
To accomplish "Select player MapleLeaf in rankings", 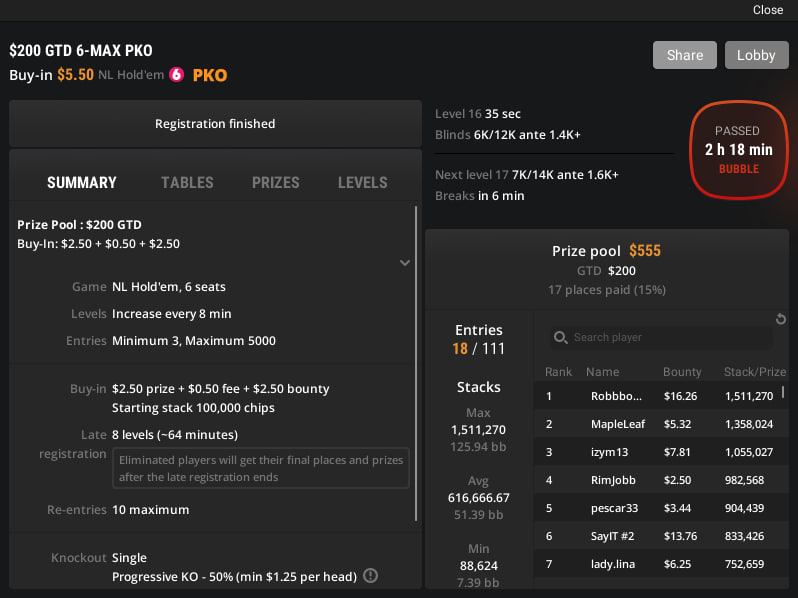I will [616, 424].
